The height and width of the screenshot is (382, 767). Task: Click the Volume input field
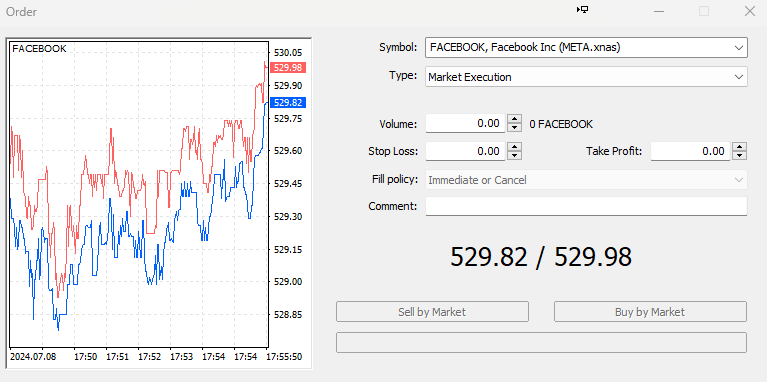(465, 123)
